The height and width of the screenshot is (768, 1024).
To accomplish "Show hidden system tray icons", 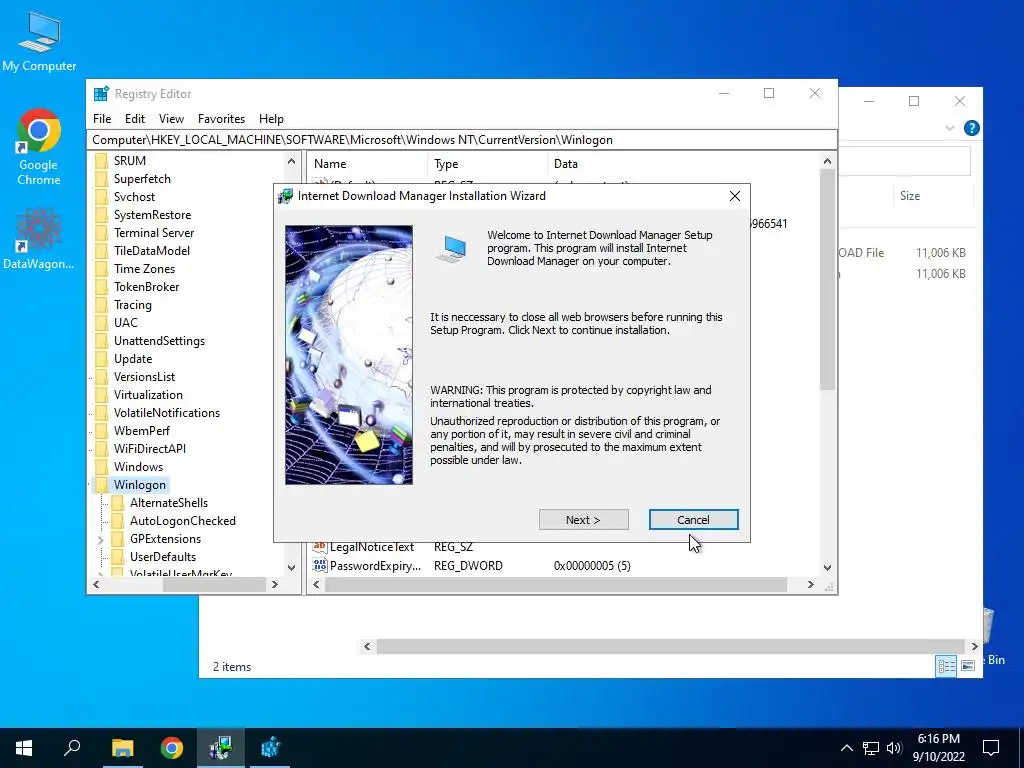I will pos(846,748).
